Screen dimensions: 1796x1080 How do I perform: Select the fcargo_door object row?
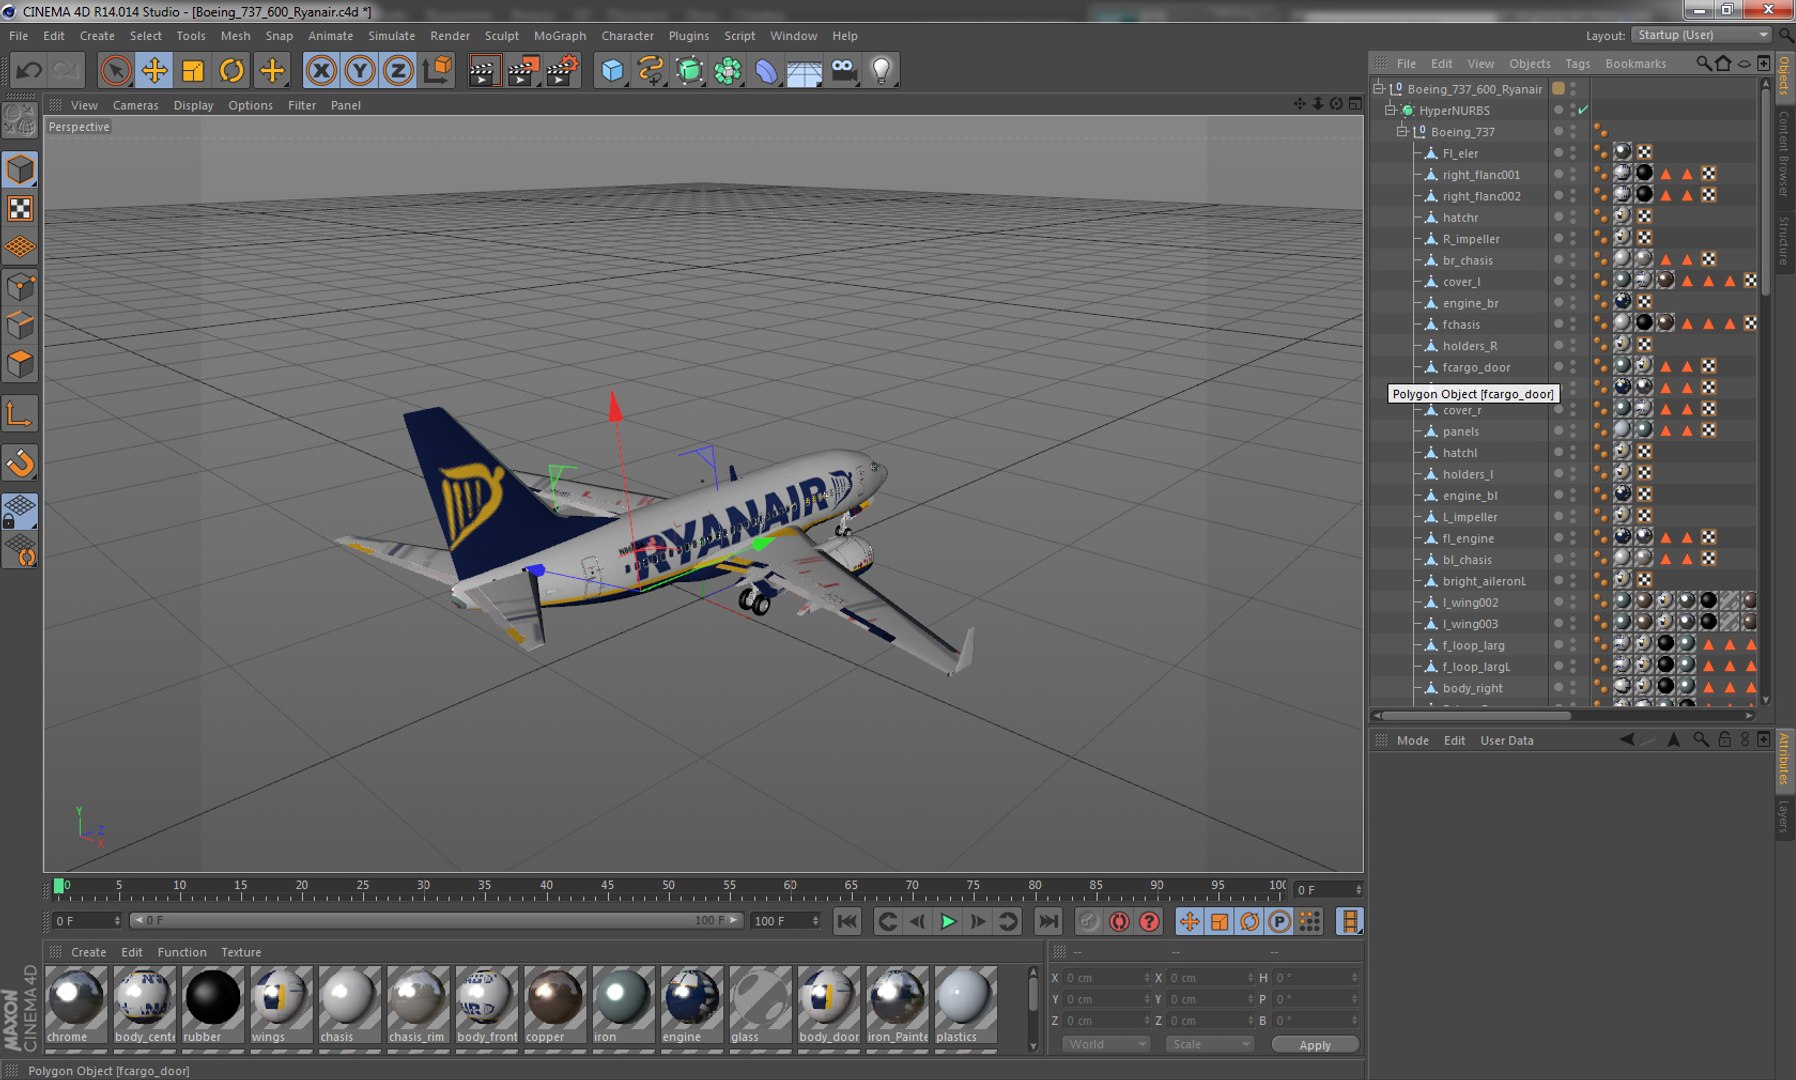1476,367
